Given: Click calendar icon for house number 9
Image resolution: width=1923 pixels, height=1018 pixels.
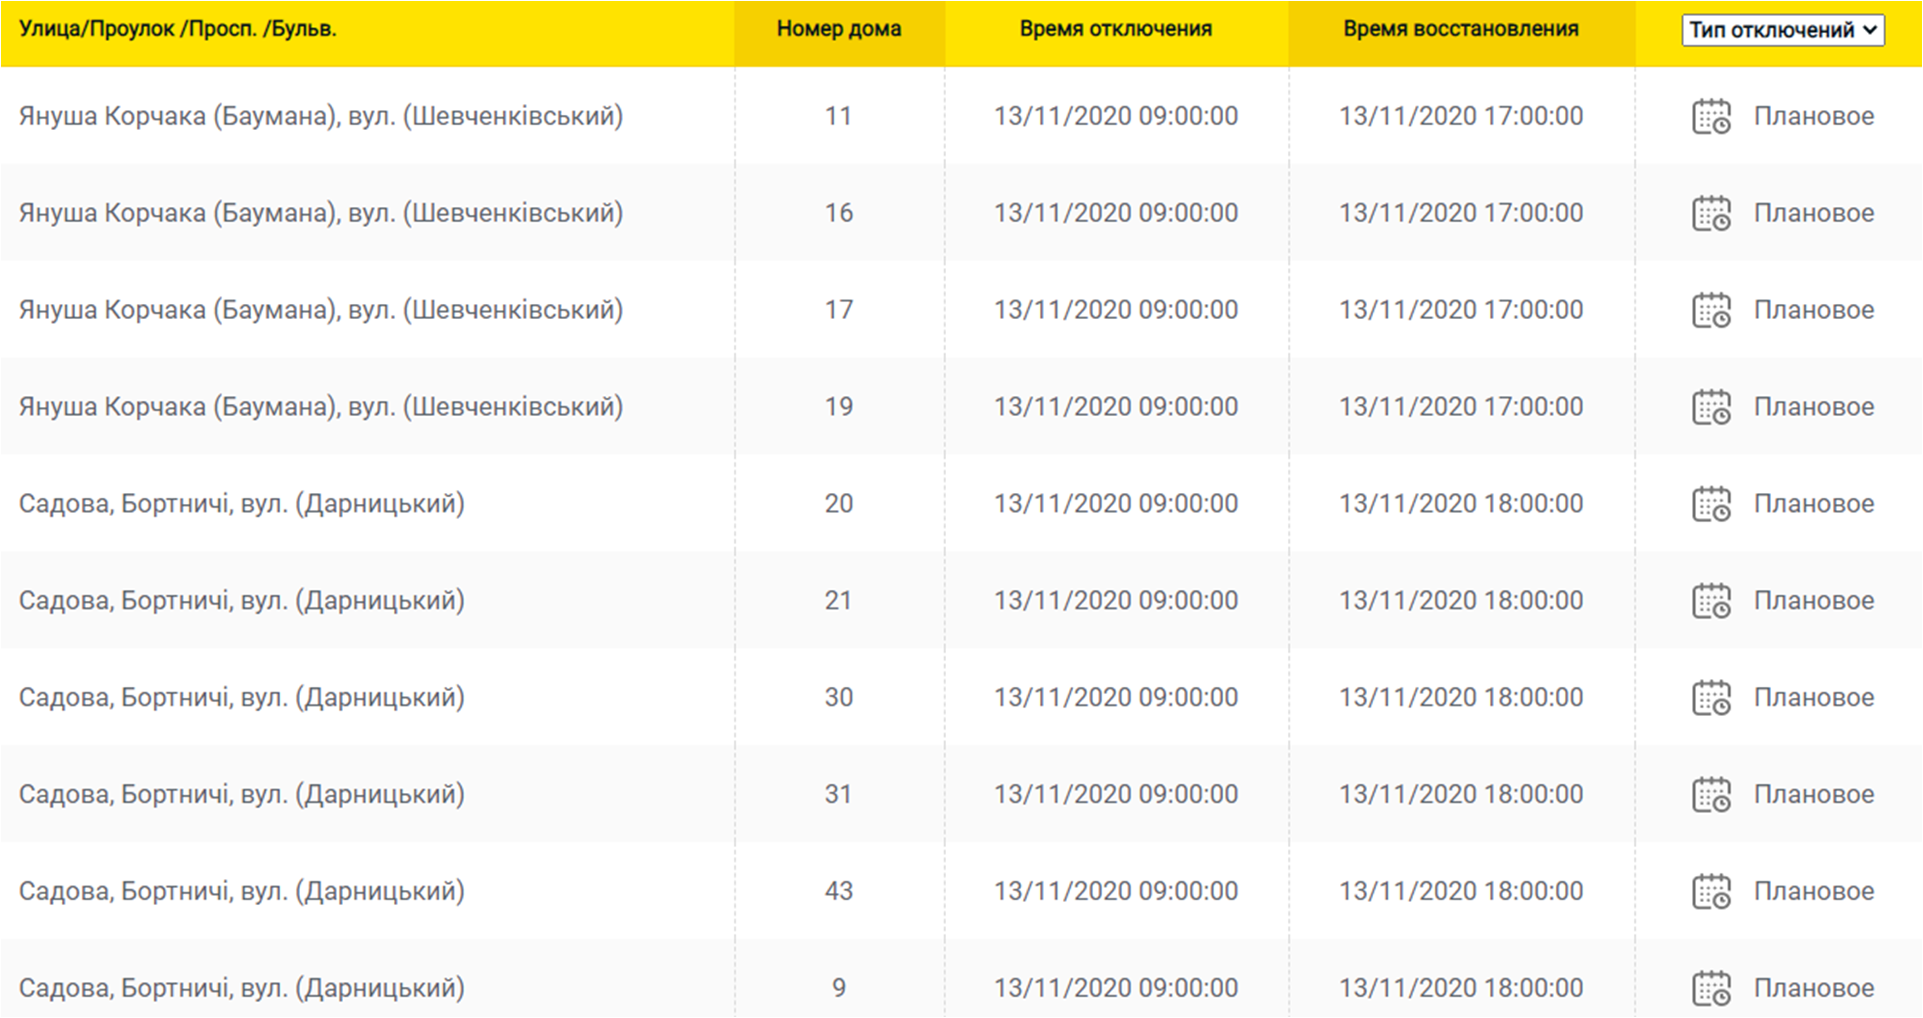Looking at the screenshot, I should [1711, 989].
